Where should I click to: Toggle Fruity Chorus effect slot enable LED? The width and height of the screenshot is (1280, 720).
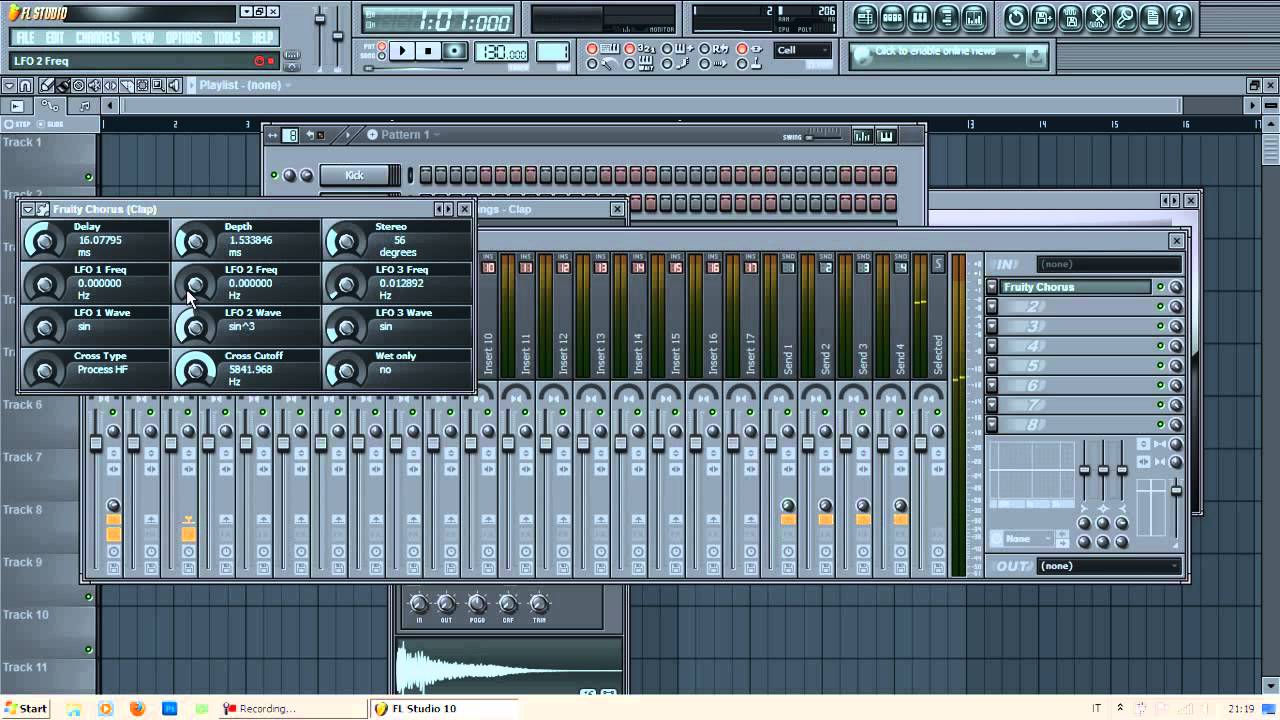(x=1160, y=287)
